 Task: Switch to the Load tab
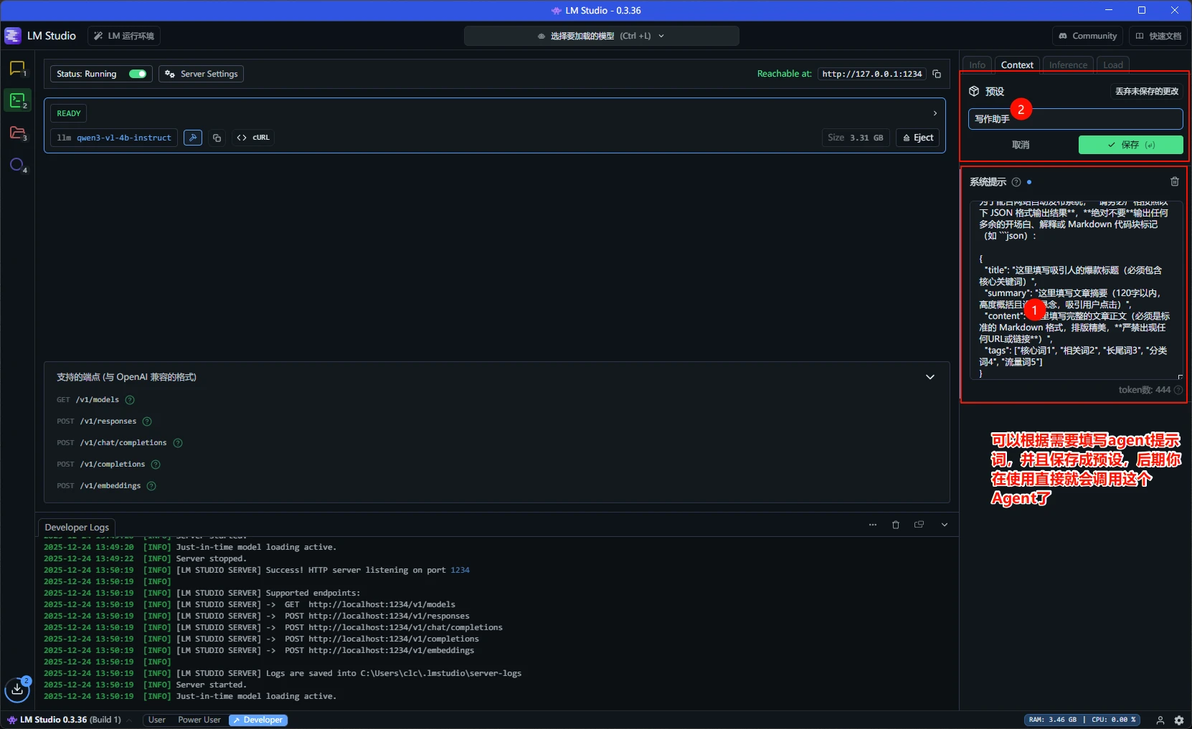(1113, 65)
